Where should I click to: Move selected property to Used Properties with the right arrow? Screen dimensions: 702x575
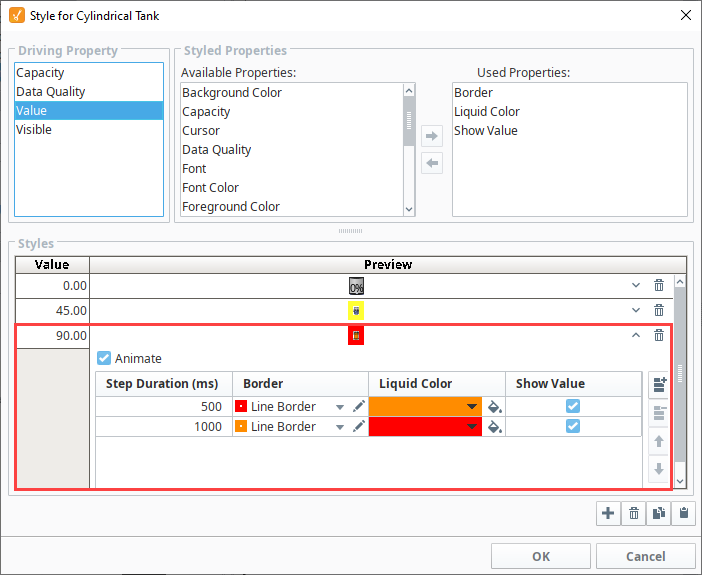(432, 136)
